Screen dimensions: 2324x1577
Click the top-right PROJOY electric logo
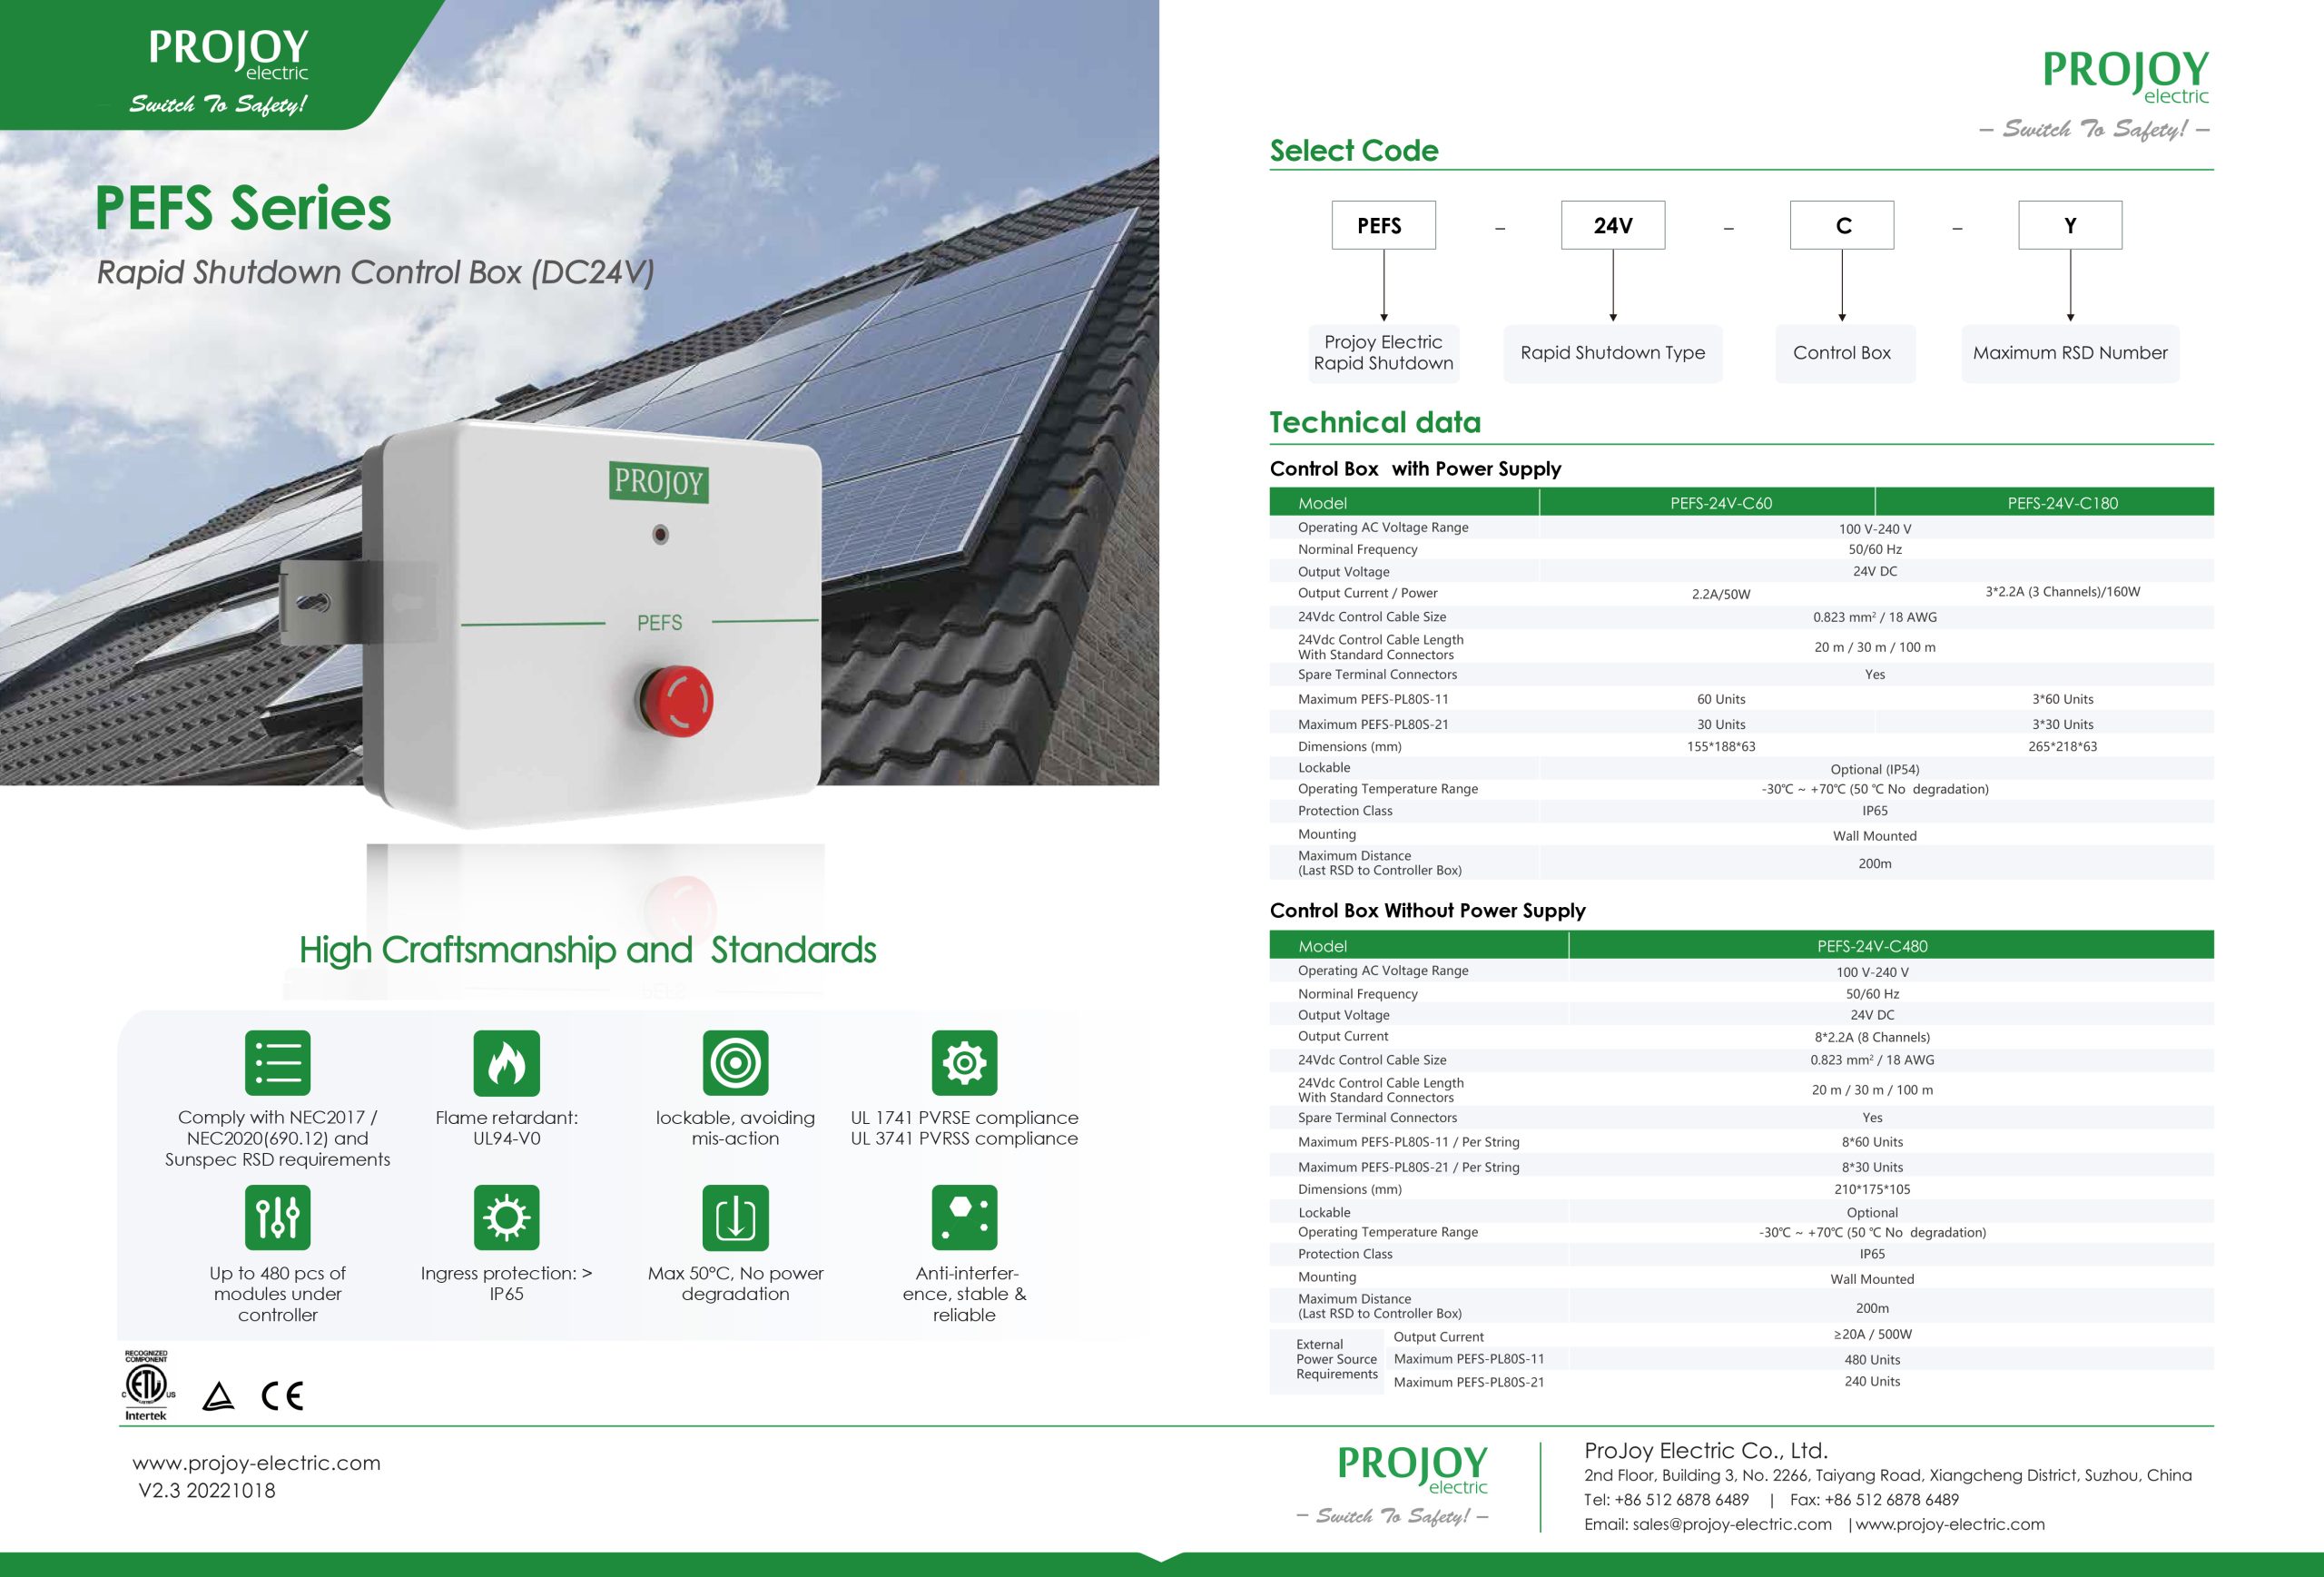click(2125, 76)
